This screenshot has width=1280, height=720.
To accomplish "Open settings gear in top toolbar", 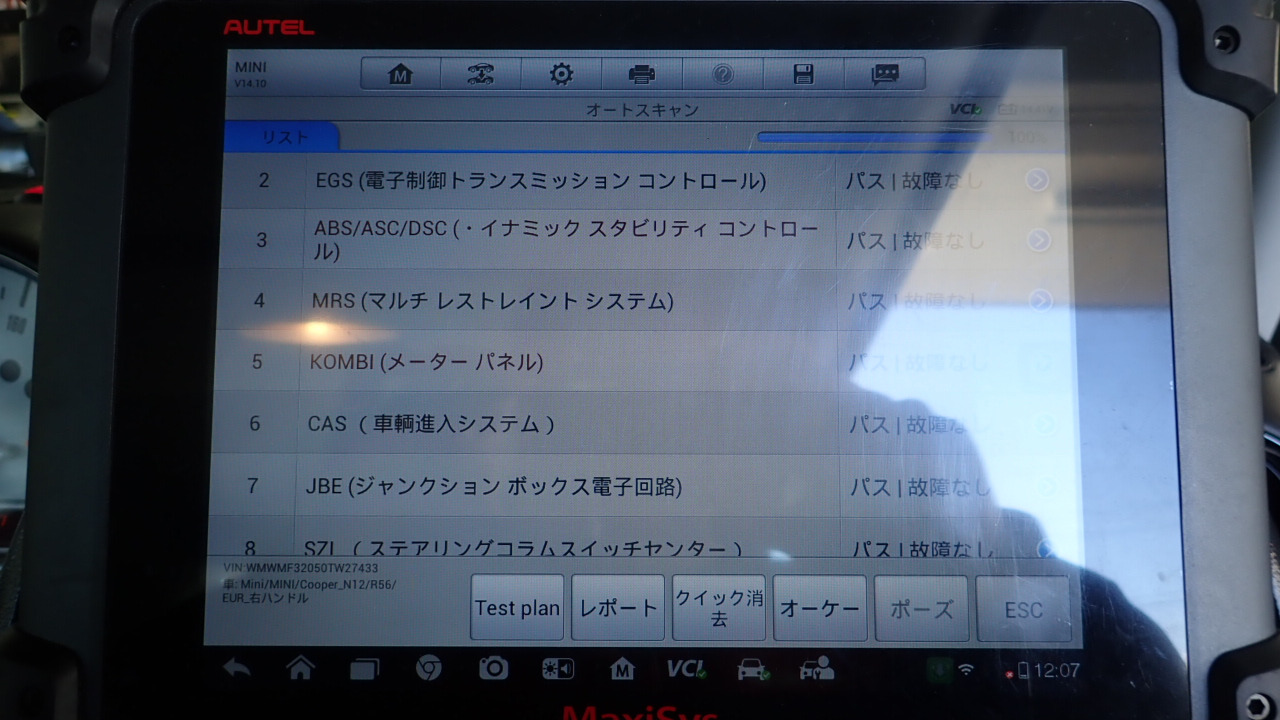I will click(561, 74).
